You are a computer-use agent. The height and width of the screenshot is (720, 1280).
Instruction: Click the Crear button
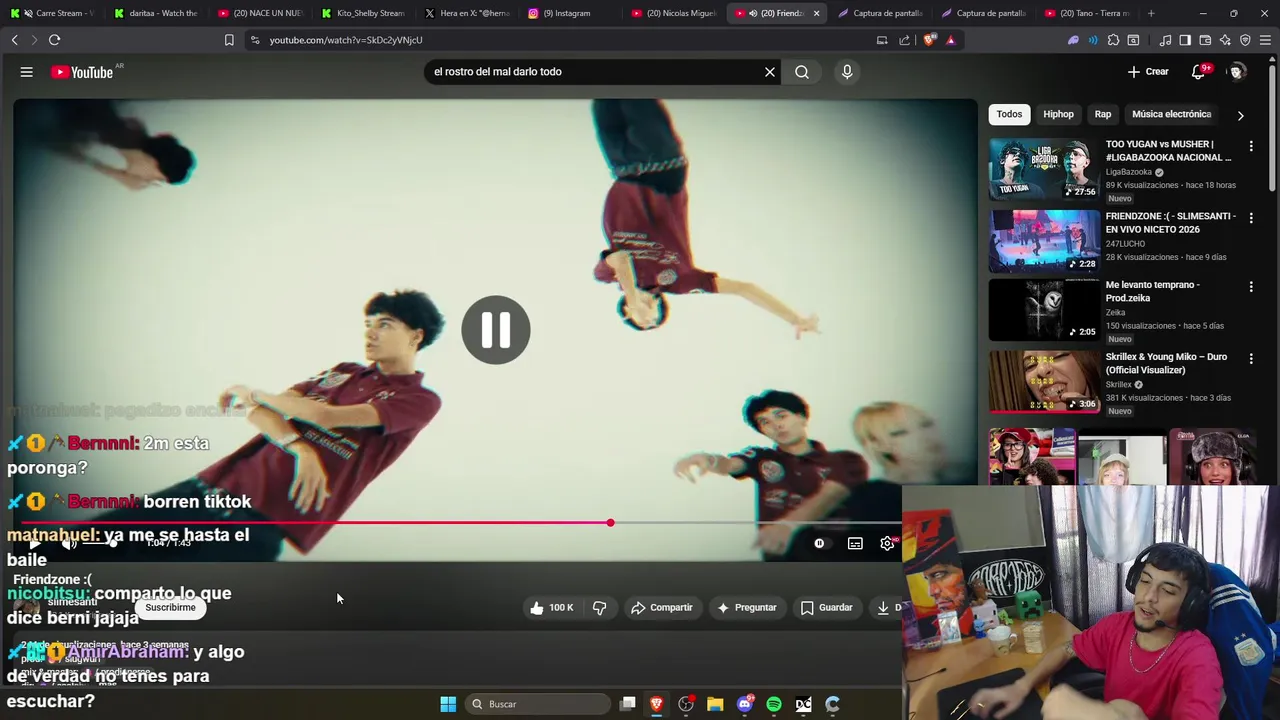1148,72
